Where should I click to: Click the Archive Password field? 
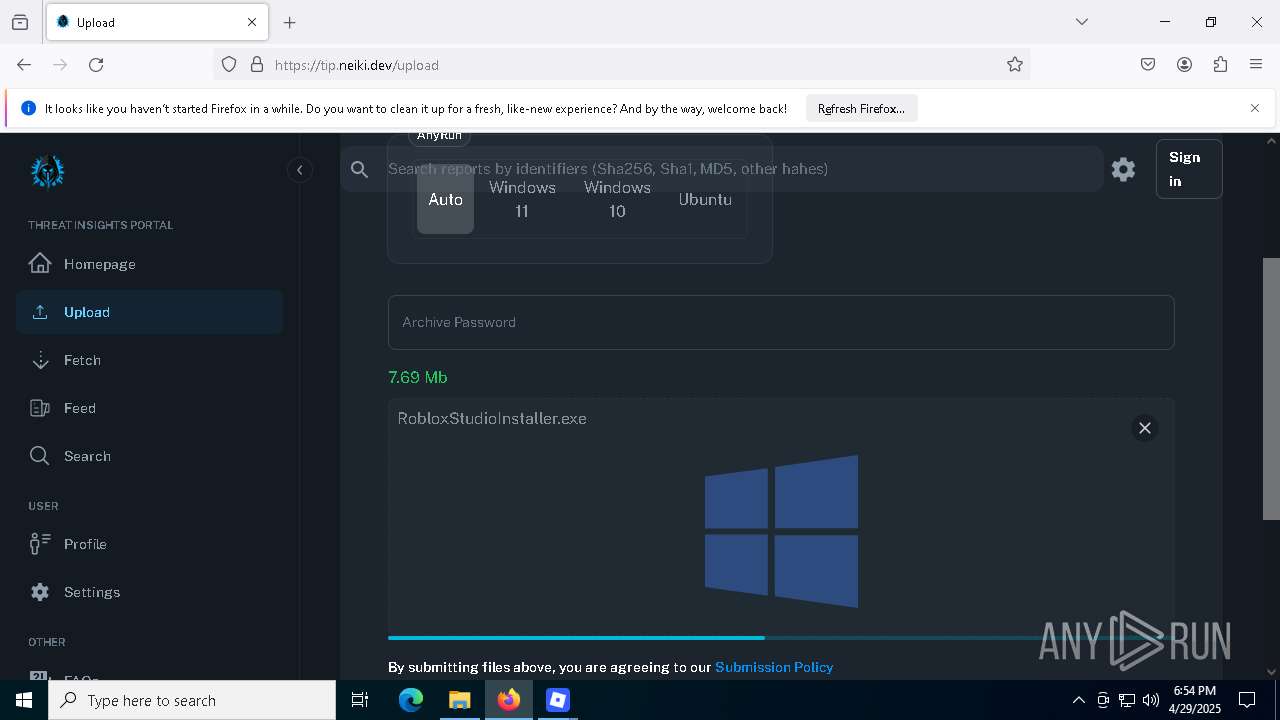[x=781, y=322]
